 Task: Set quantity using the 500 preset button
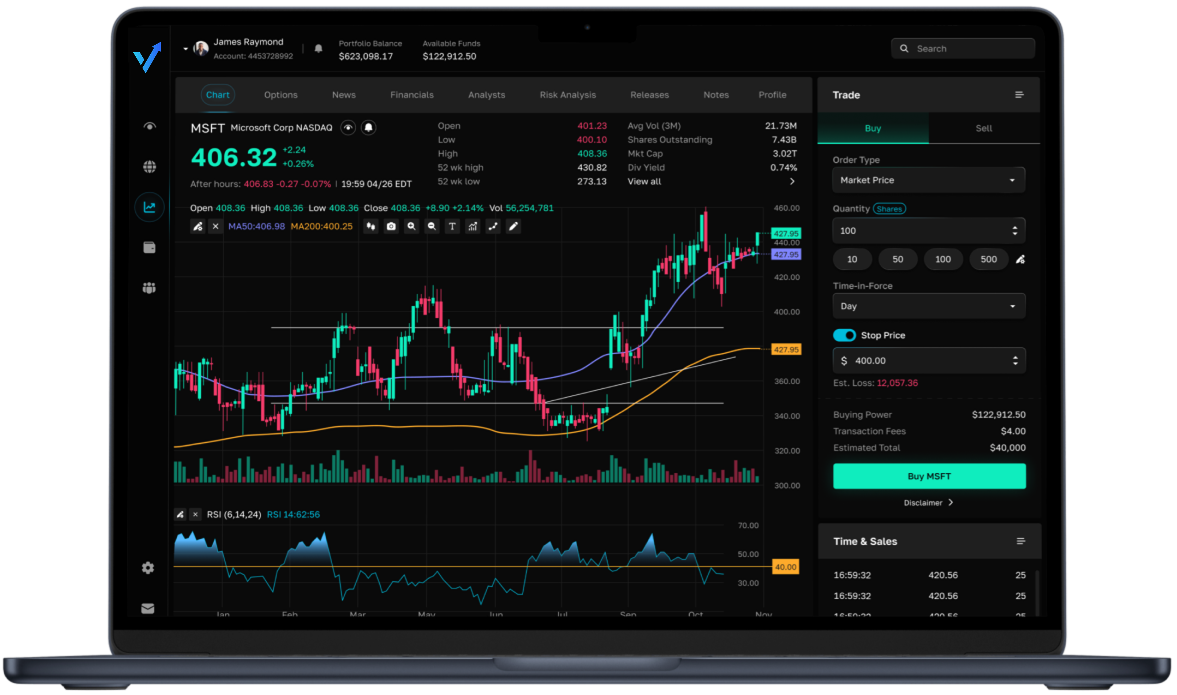(x=988, y=259)
